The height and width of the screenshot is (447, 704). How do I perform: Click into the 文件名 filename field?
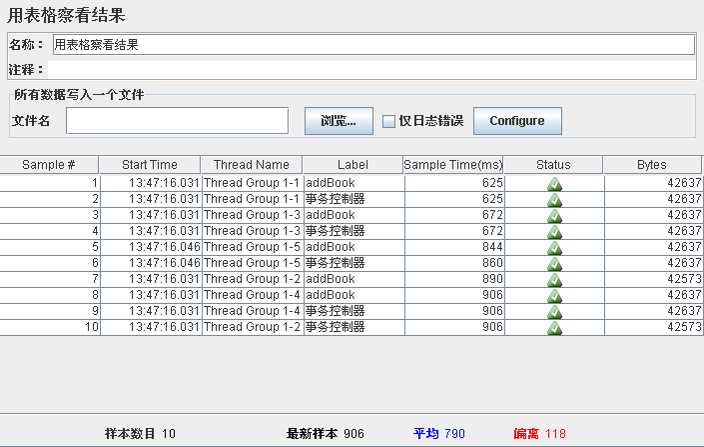pos(177,120)
